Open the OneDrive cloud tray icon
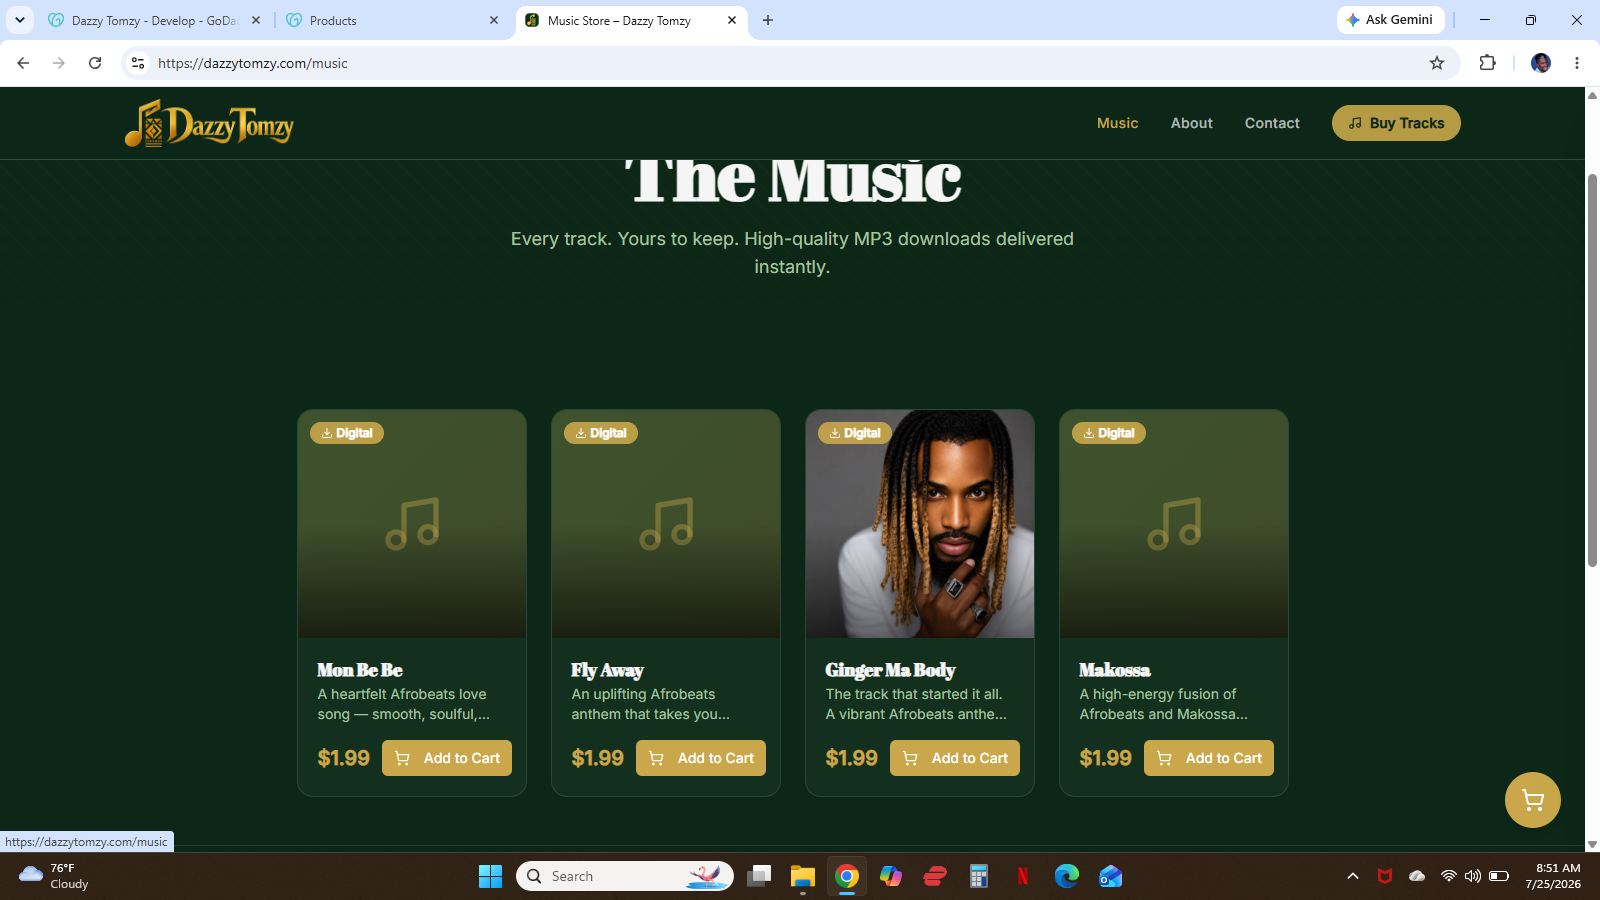 pos(1417,876)
